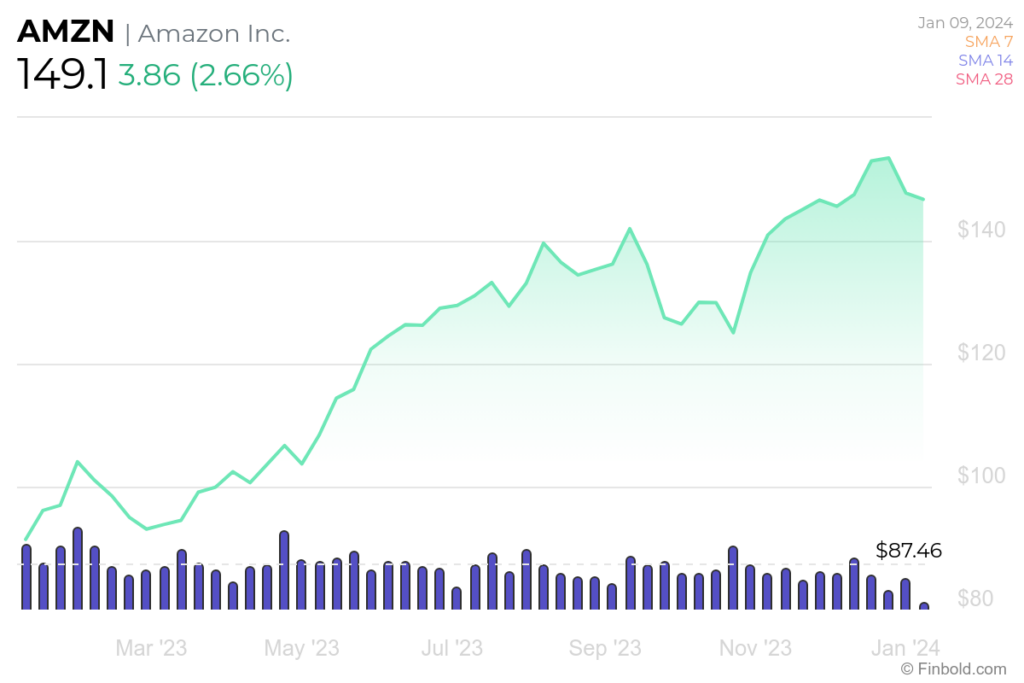The height and width of the screenshot is (683, 1024).
Task: Click the 149.1 price value
Action: [x=63, y=74]
